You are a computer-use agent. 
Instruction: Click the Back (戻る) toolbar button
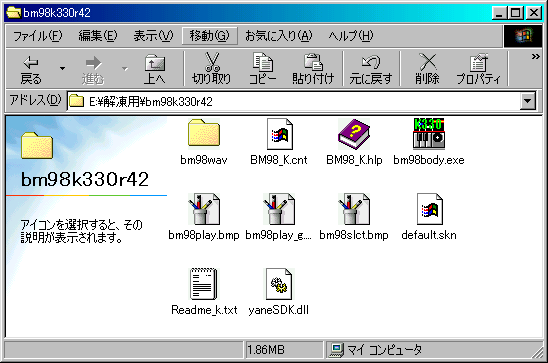[31, 69]
